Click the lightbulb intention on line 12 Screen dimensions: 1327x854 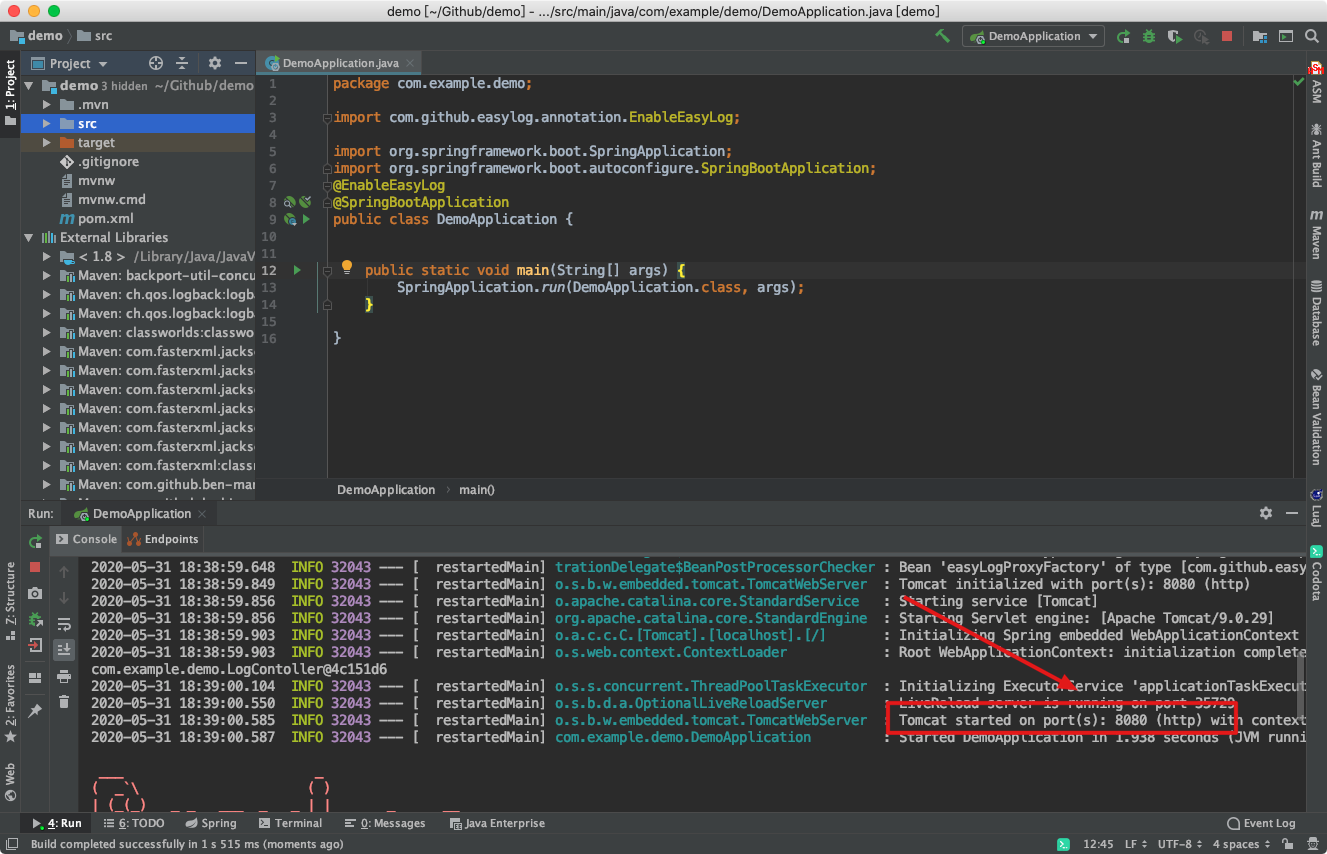pos(347,268)
